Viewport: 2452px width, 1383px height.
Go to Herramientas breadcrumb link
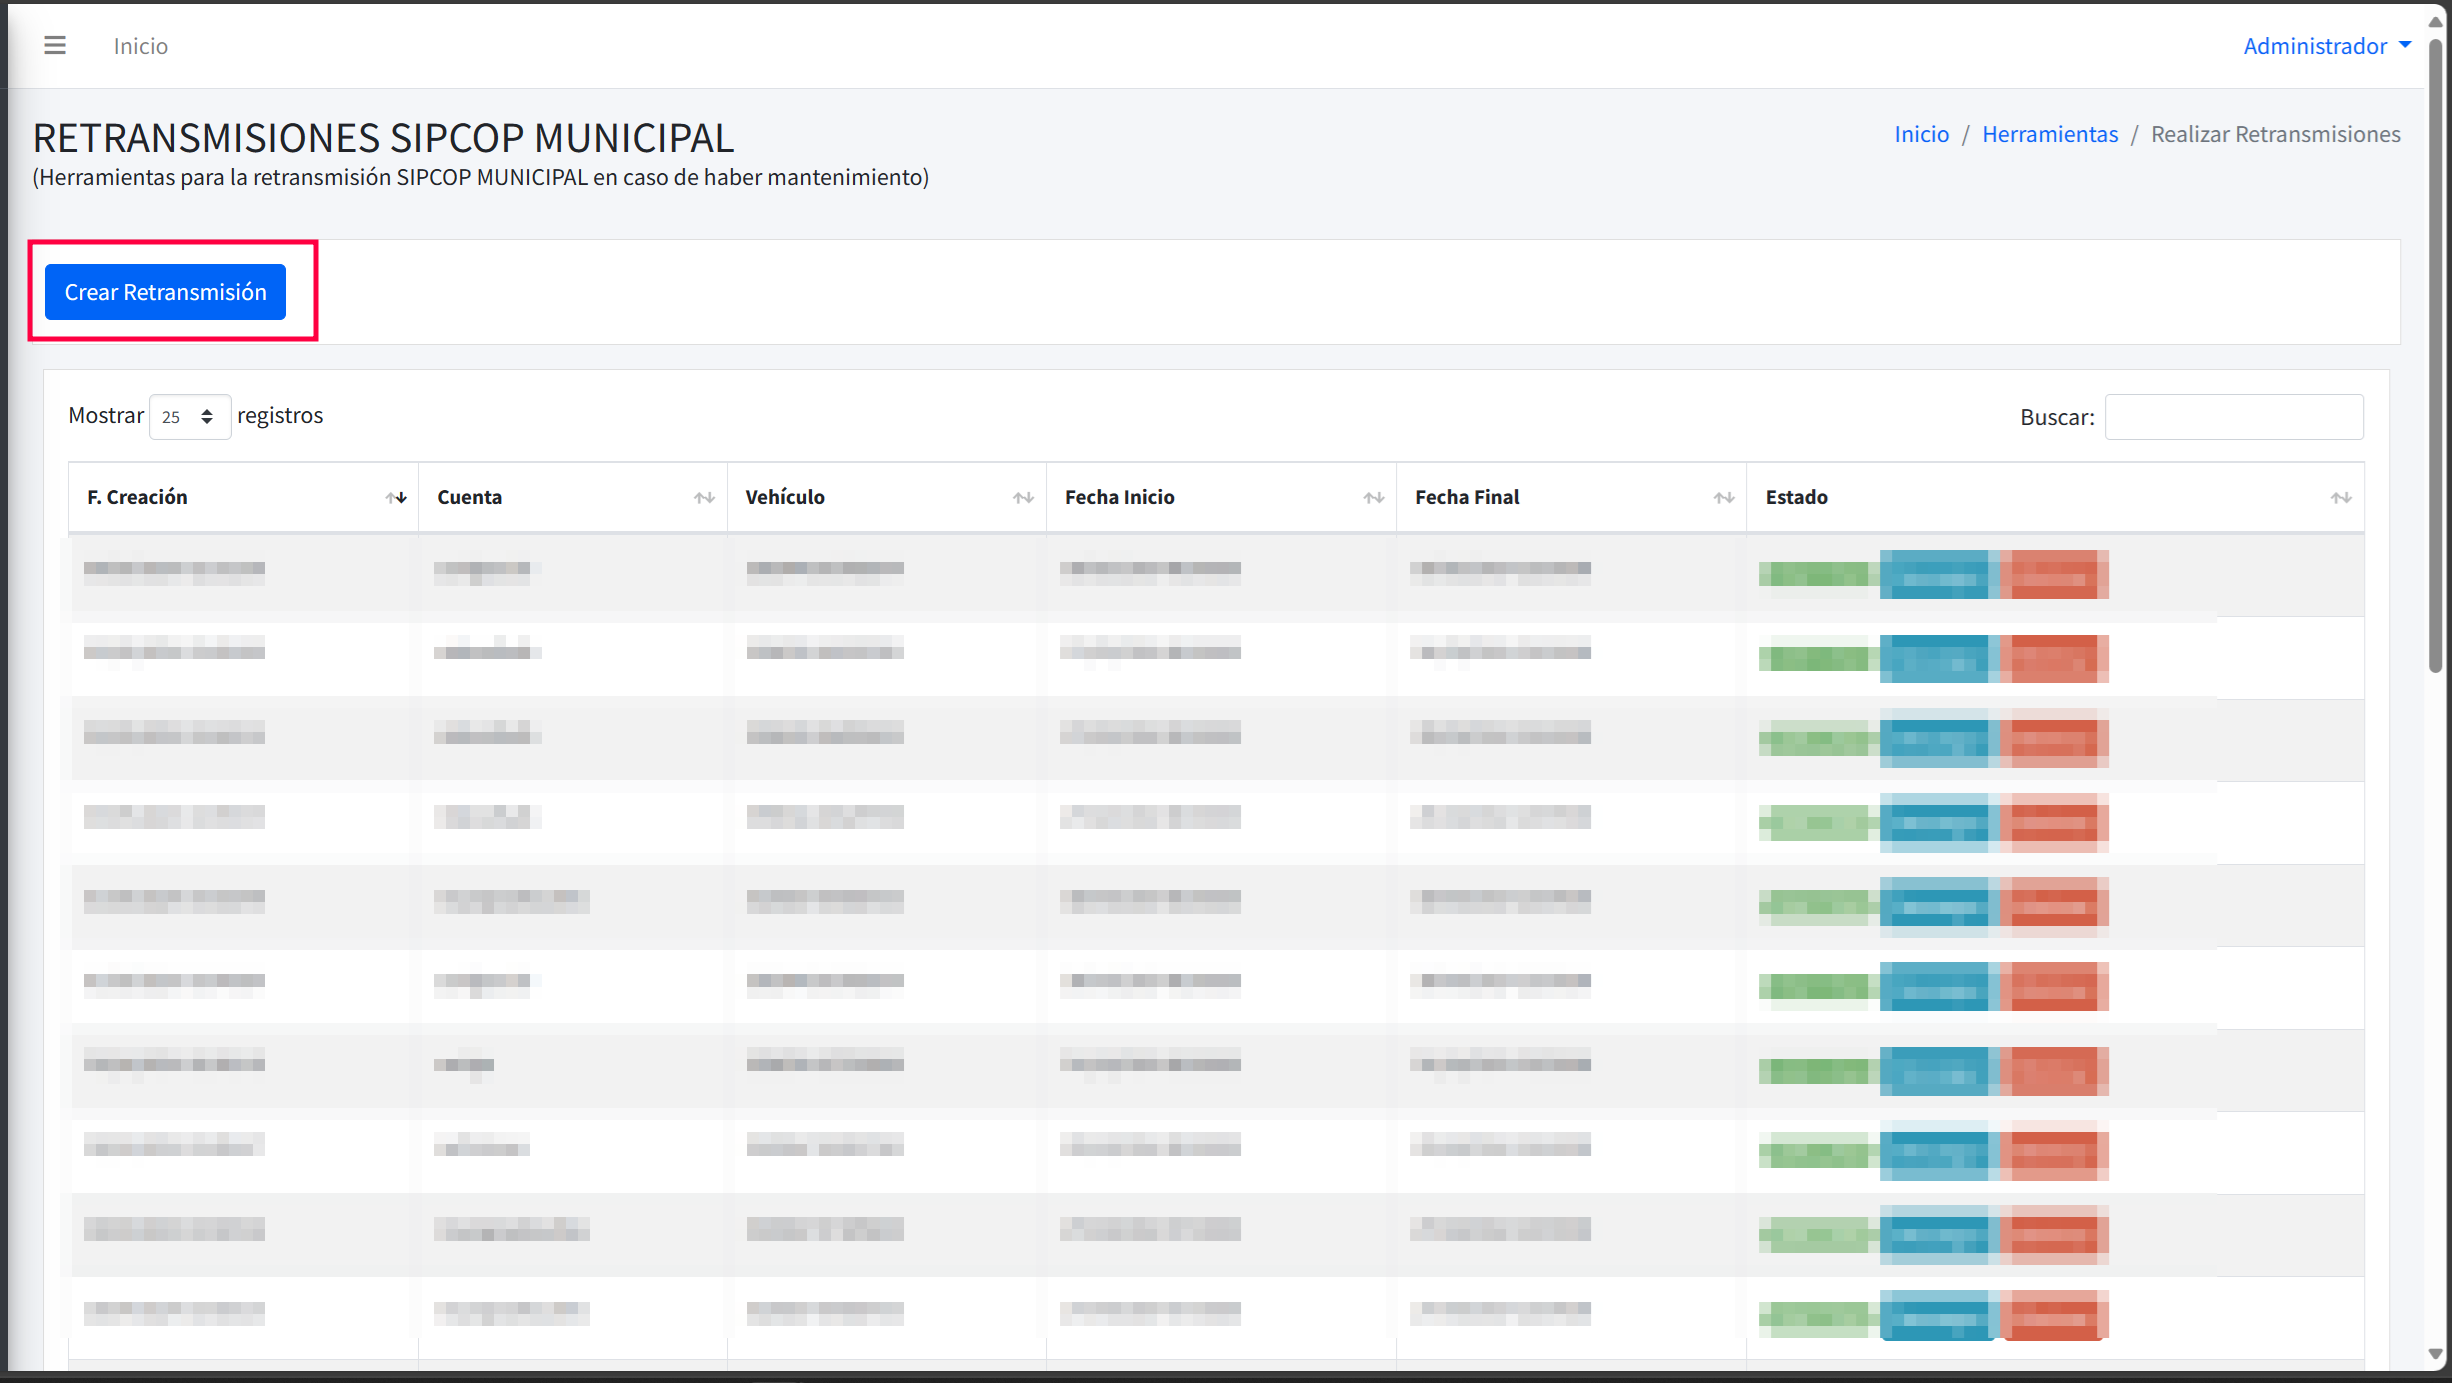click(2049, 134)
